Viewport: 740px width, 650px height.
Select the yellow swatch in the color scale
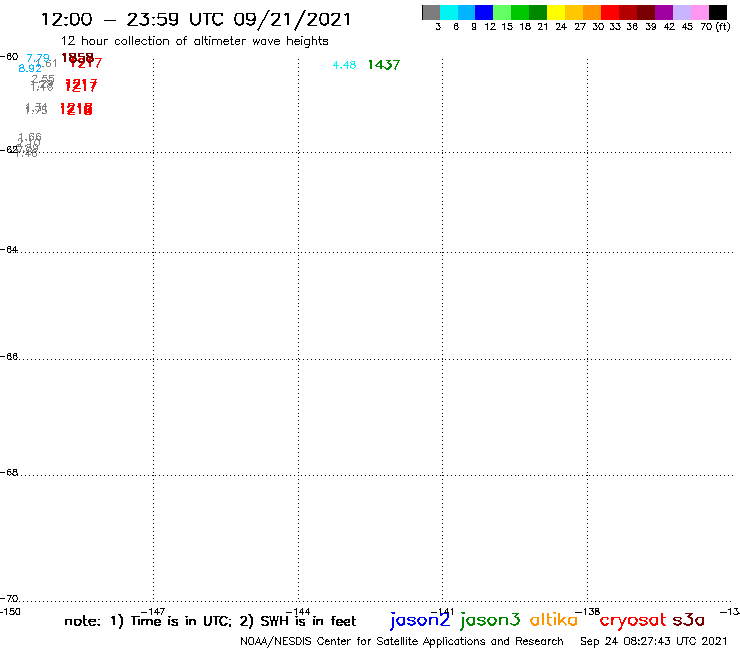point(556,12)
